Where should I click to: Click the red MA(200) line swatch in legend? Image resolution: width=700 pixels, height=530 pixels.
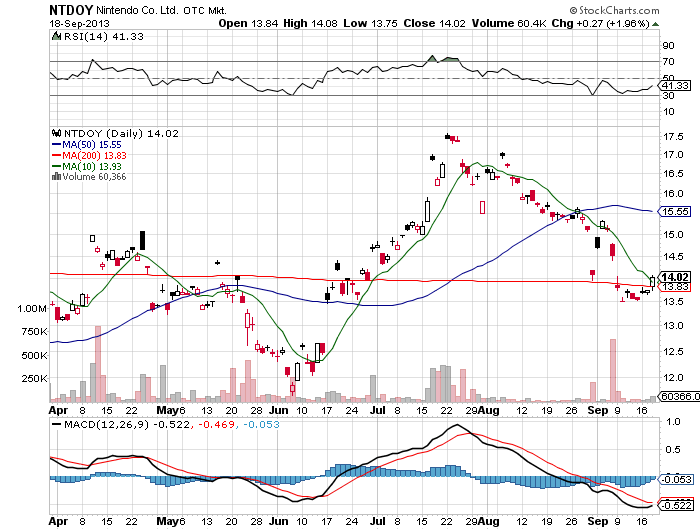[x=56, y=155]
